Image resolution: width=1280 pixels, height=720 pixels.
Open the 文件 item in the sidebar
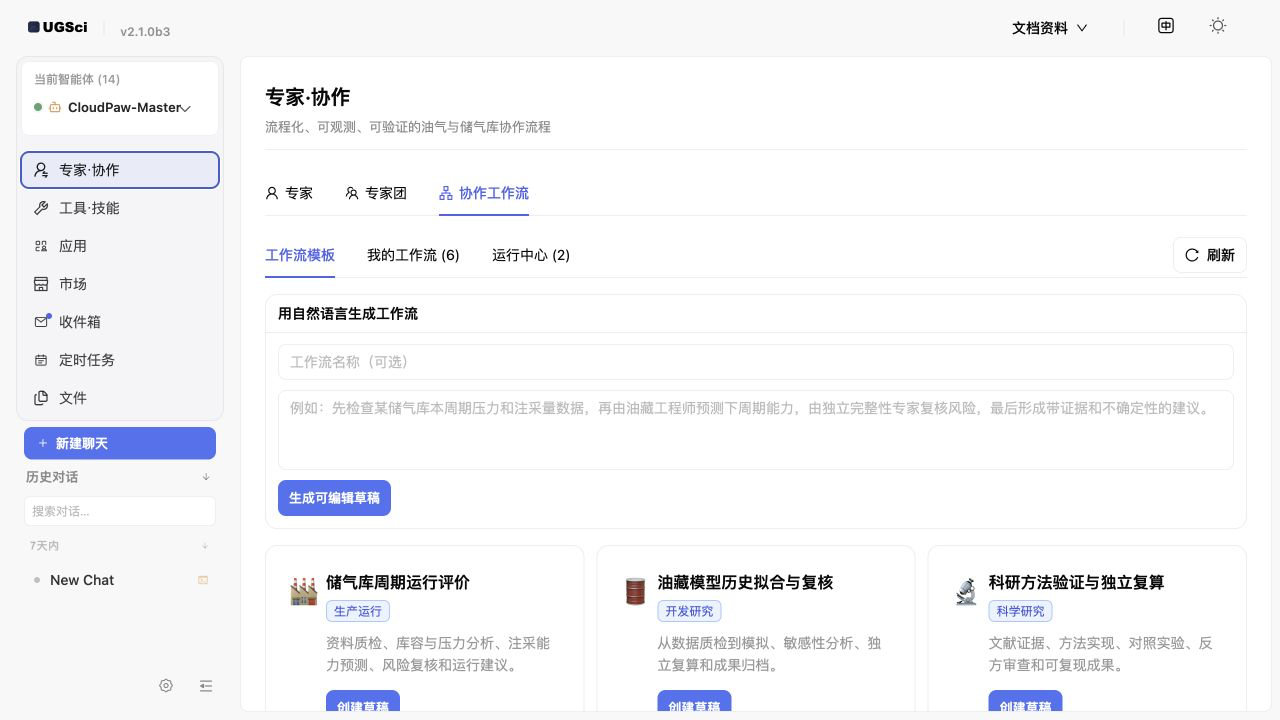click(120, 398)
